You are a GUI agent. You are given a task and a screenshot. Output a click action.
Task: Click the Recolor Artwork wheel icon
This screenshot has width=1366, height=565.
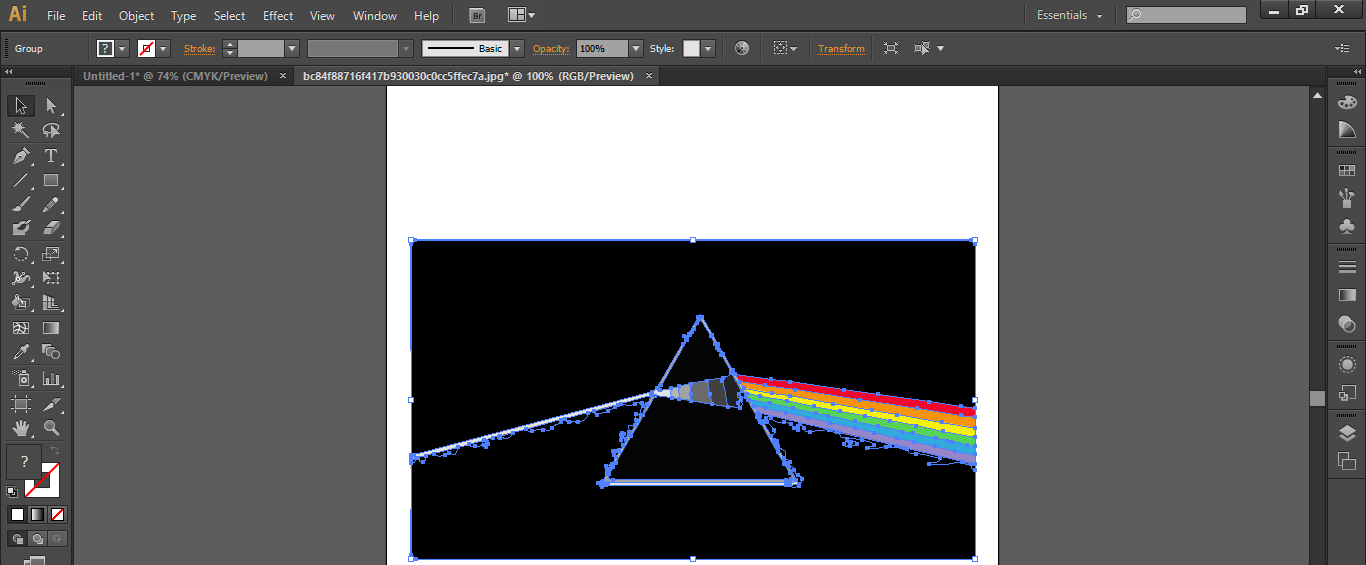[x=741, y=48]
